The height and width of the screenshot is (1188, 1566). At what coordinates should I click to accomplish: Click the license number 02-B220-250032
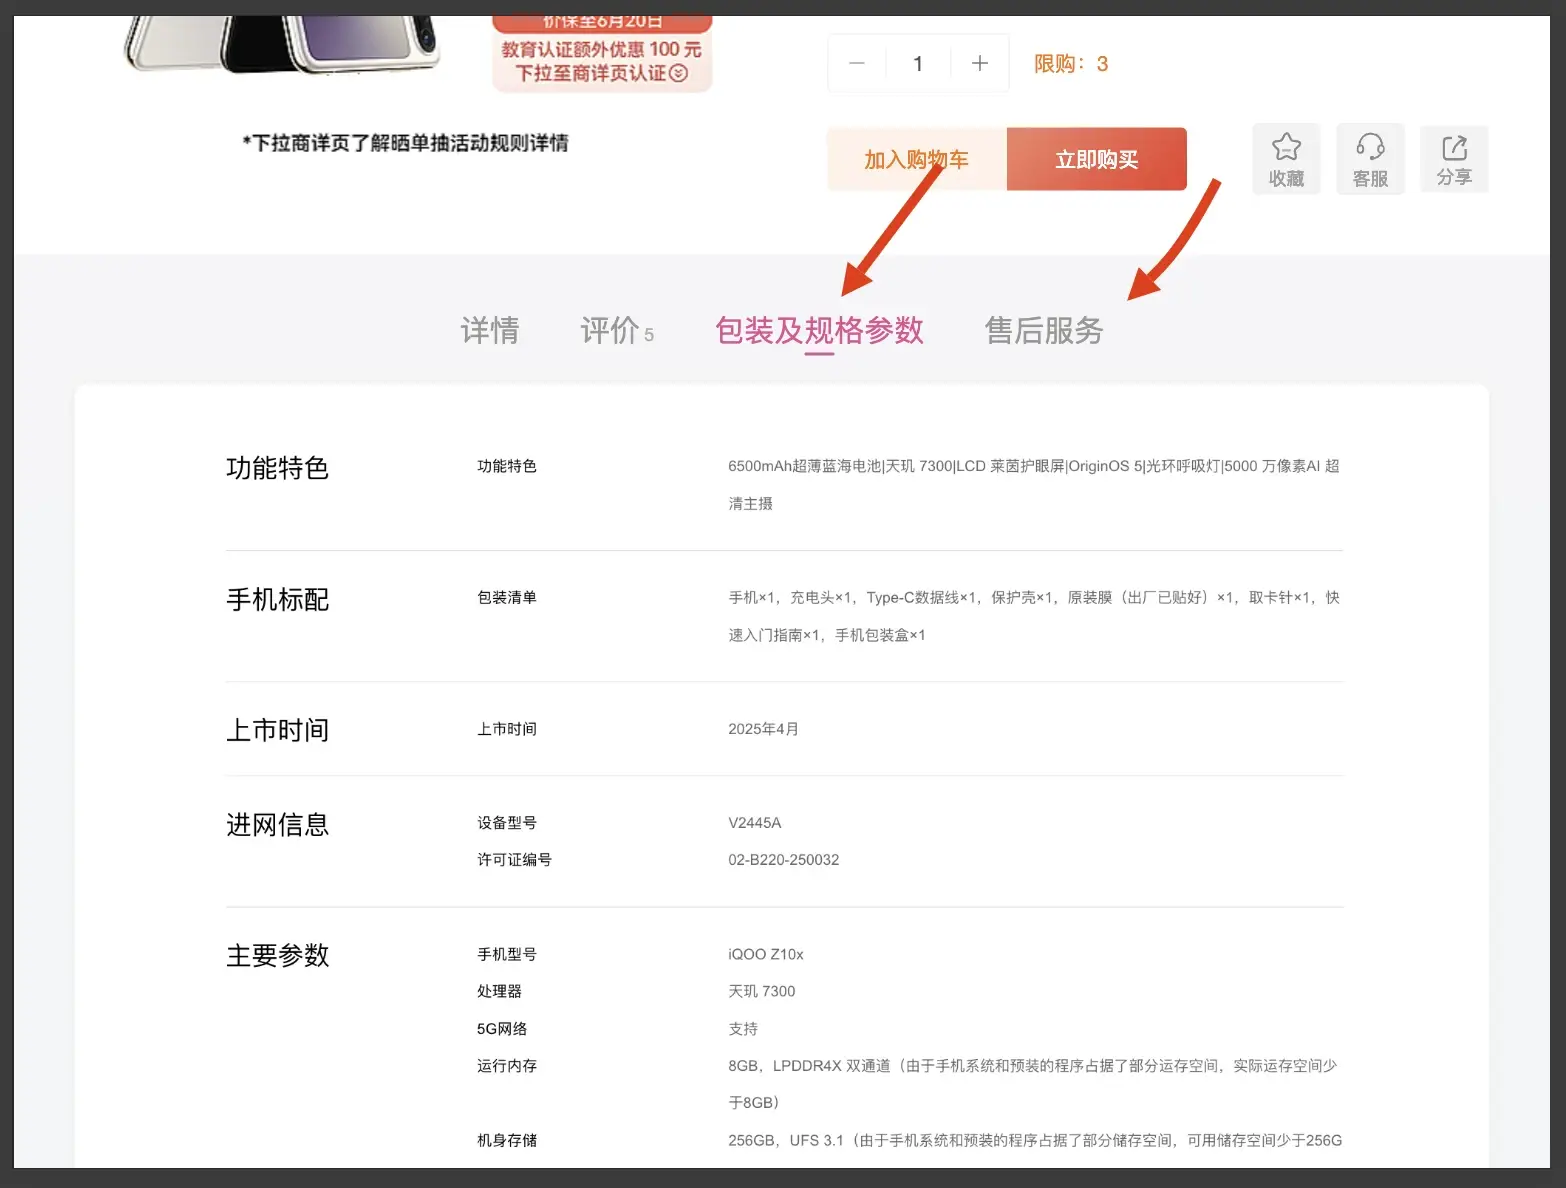(x=784, y=860)
